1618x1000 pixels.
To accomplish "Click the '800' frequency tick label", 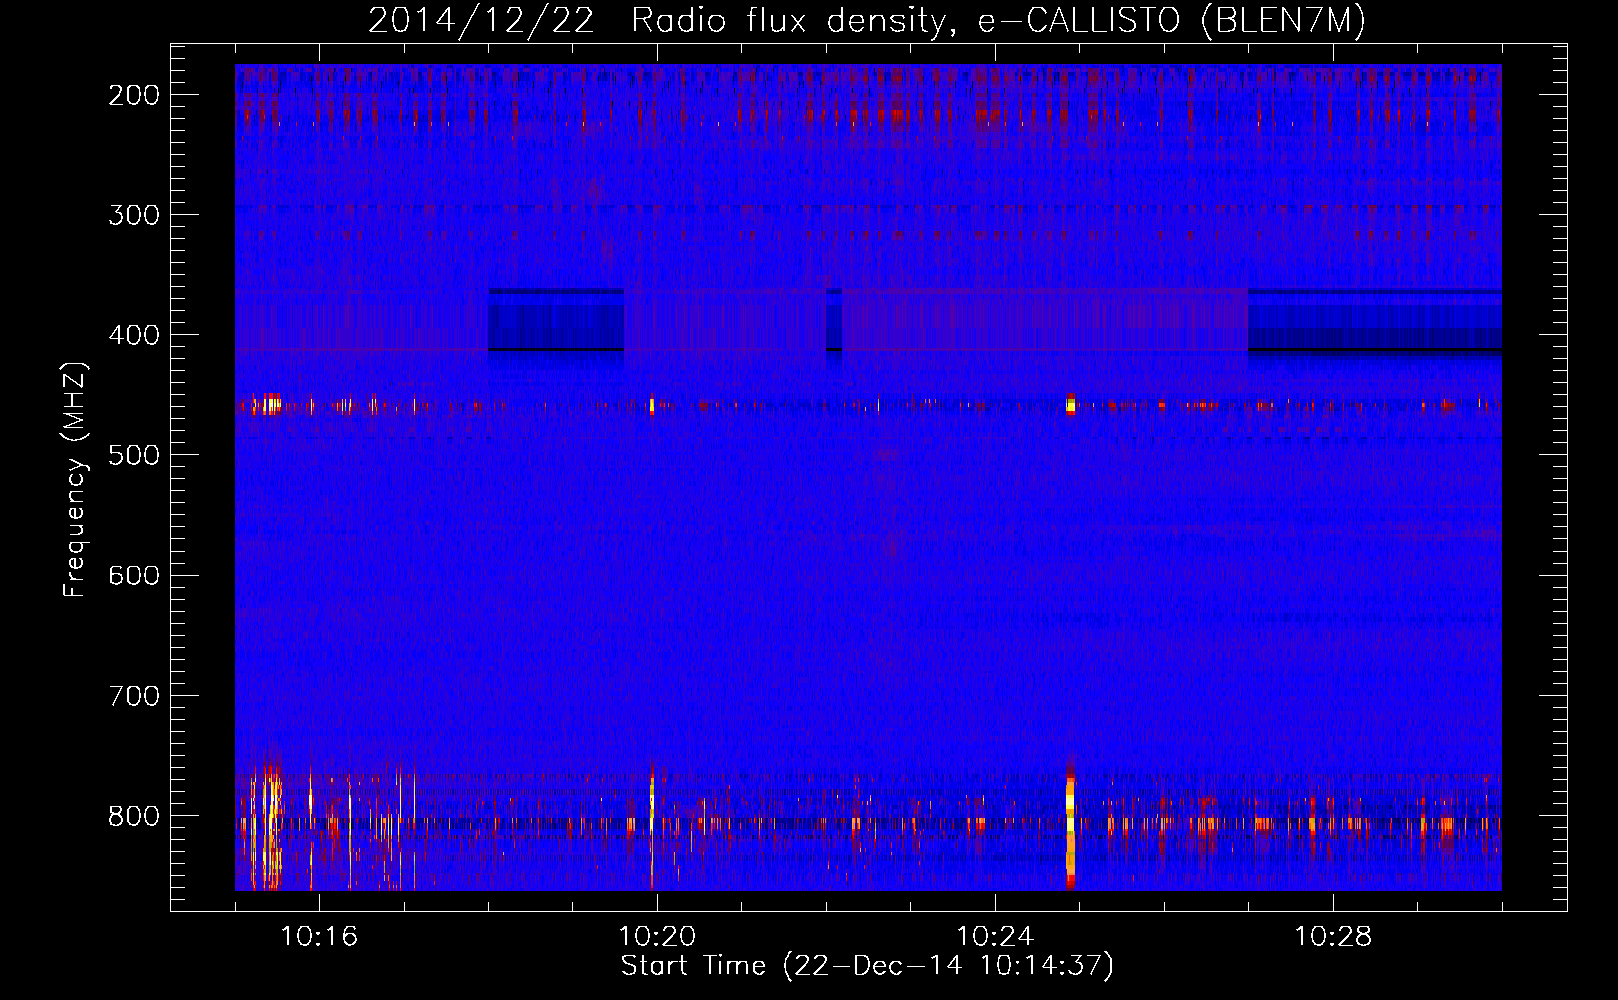I will (x=133, y=815).
